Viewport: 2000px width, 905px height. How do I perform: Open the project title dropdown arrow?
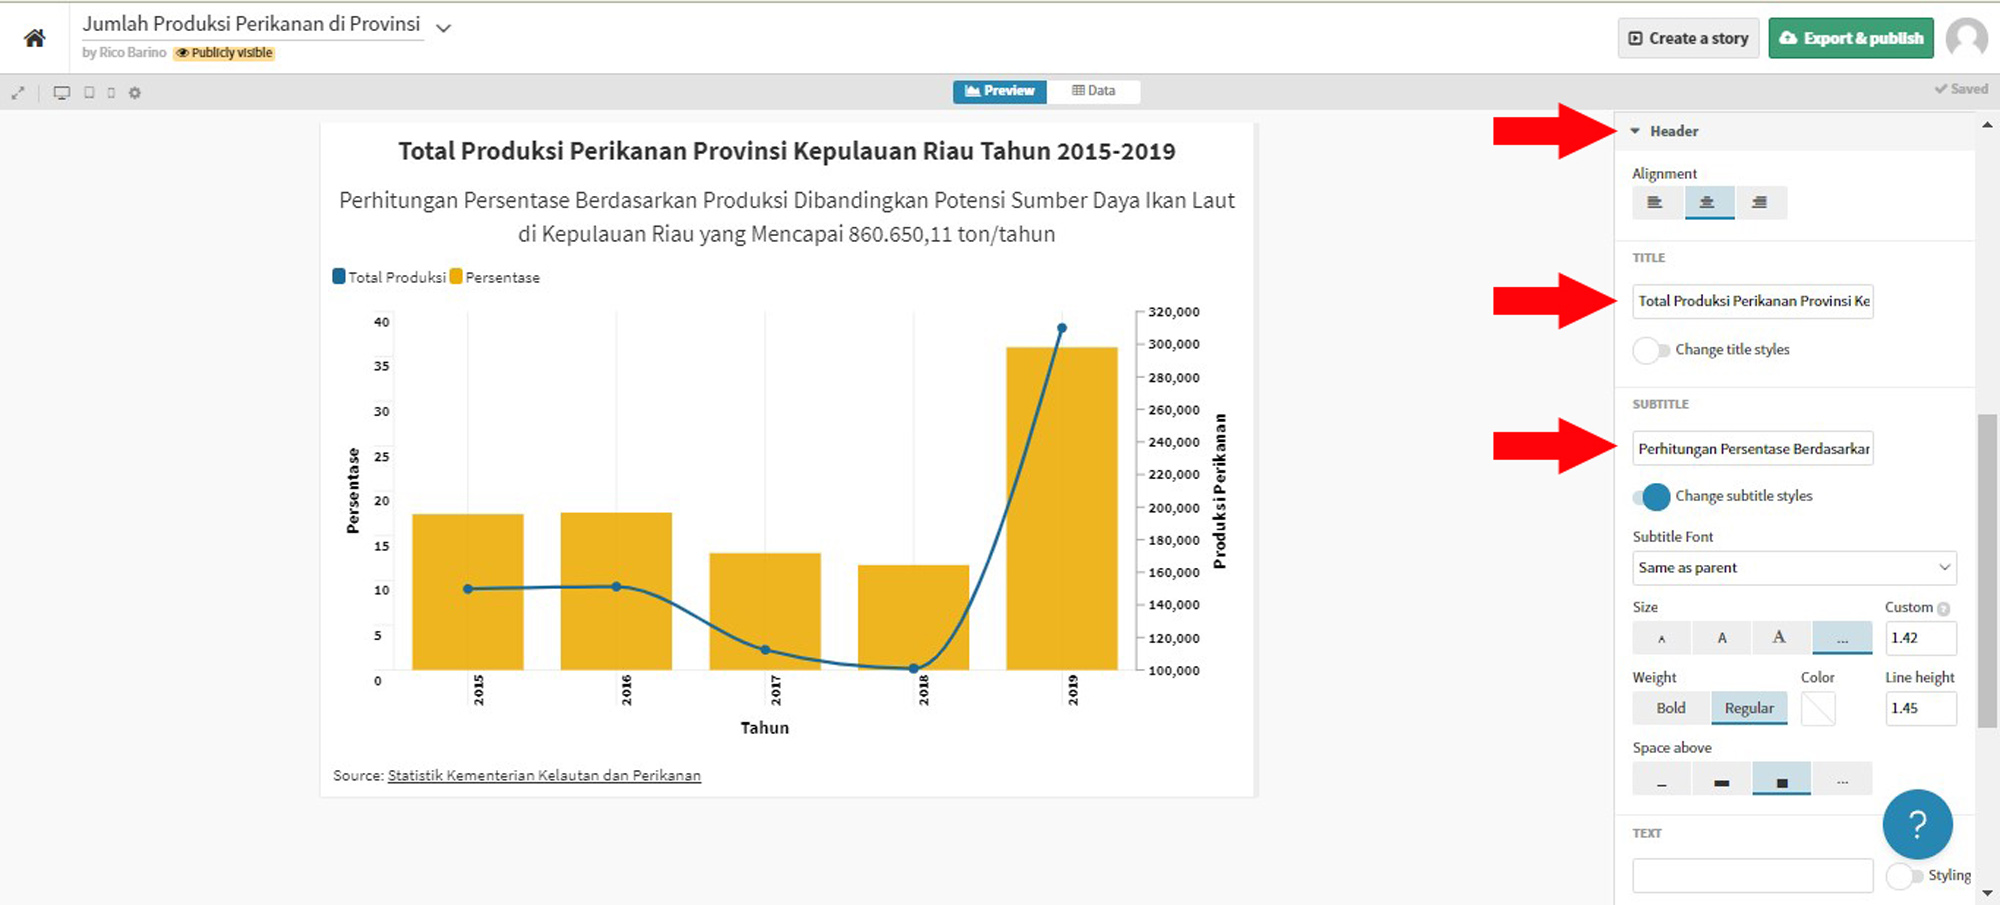tap(443, 27)
